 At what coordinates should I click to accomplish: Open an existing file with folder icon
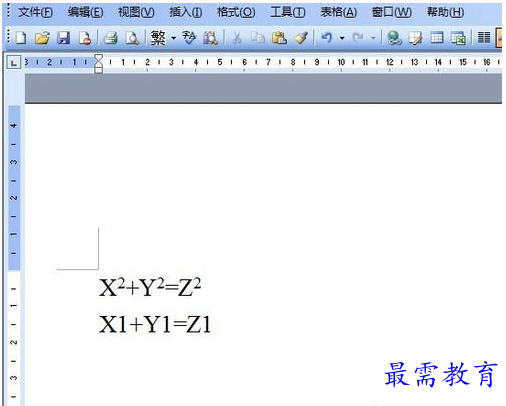click(42, 38)
